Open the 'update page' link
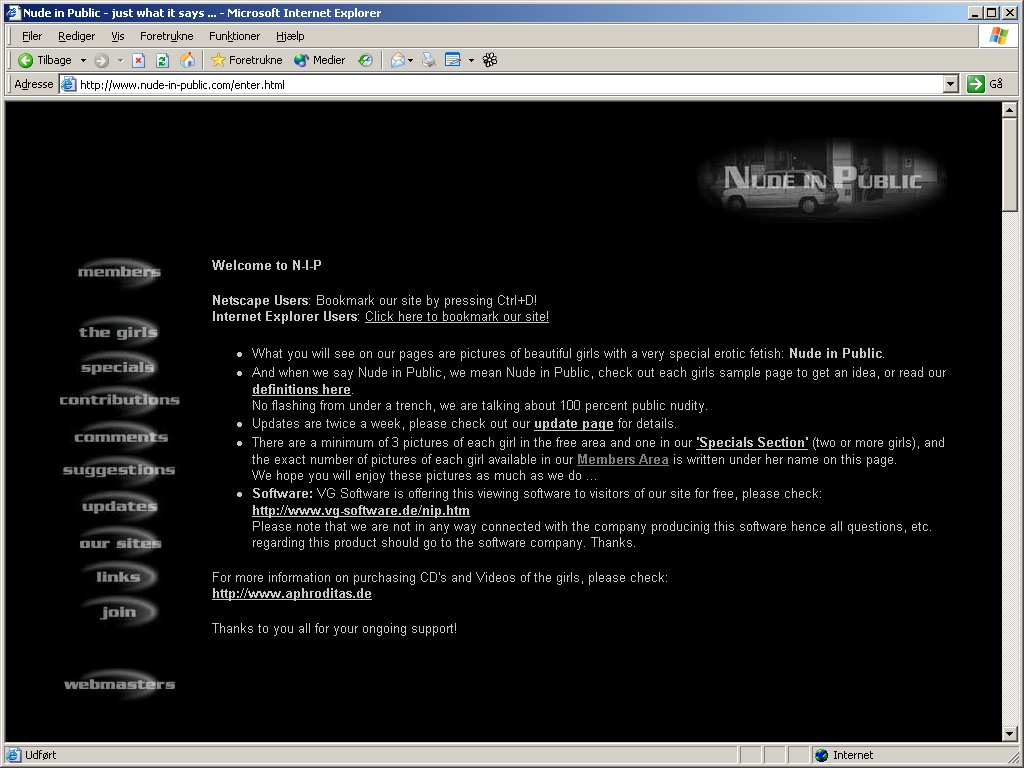This screenshot has height=768, width=1024. click(573, 424)
